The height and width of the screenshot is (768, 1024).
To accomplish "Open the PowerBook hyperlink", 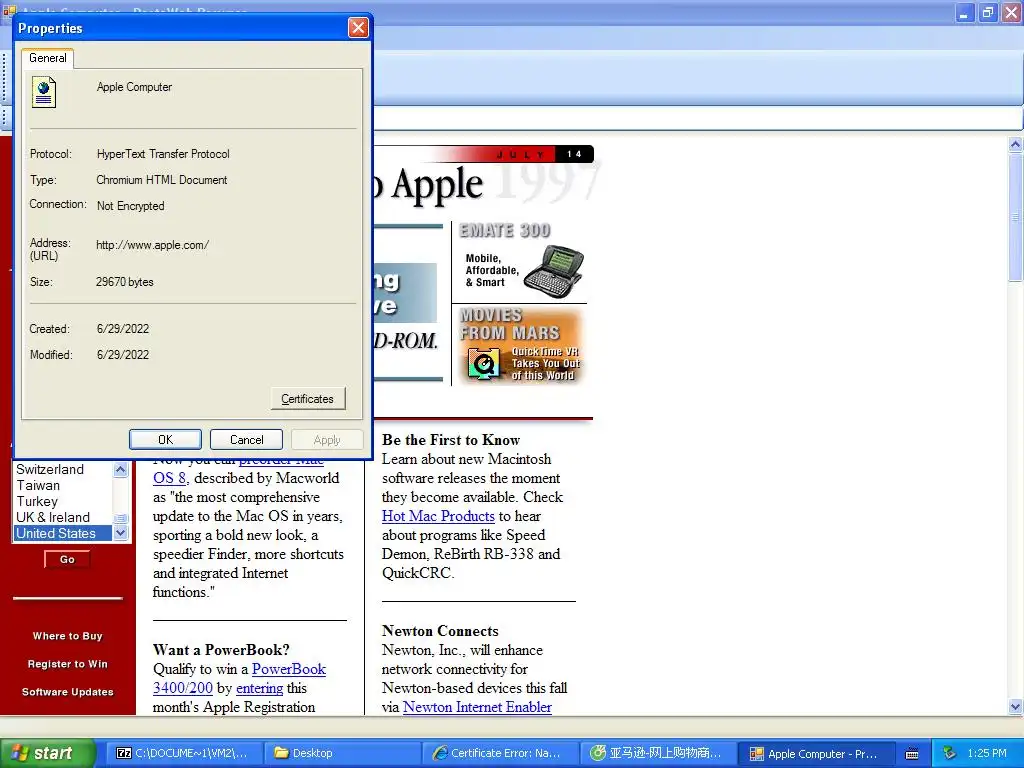I will [x=289, y=669].
